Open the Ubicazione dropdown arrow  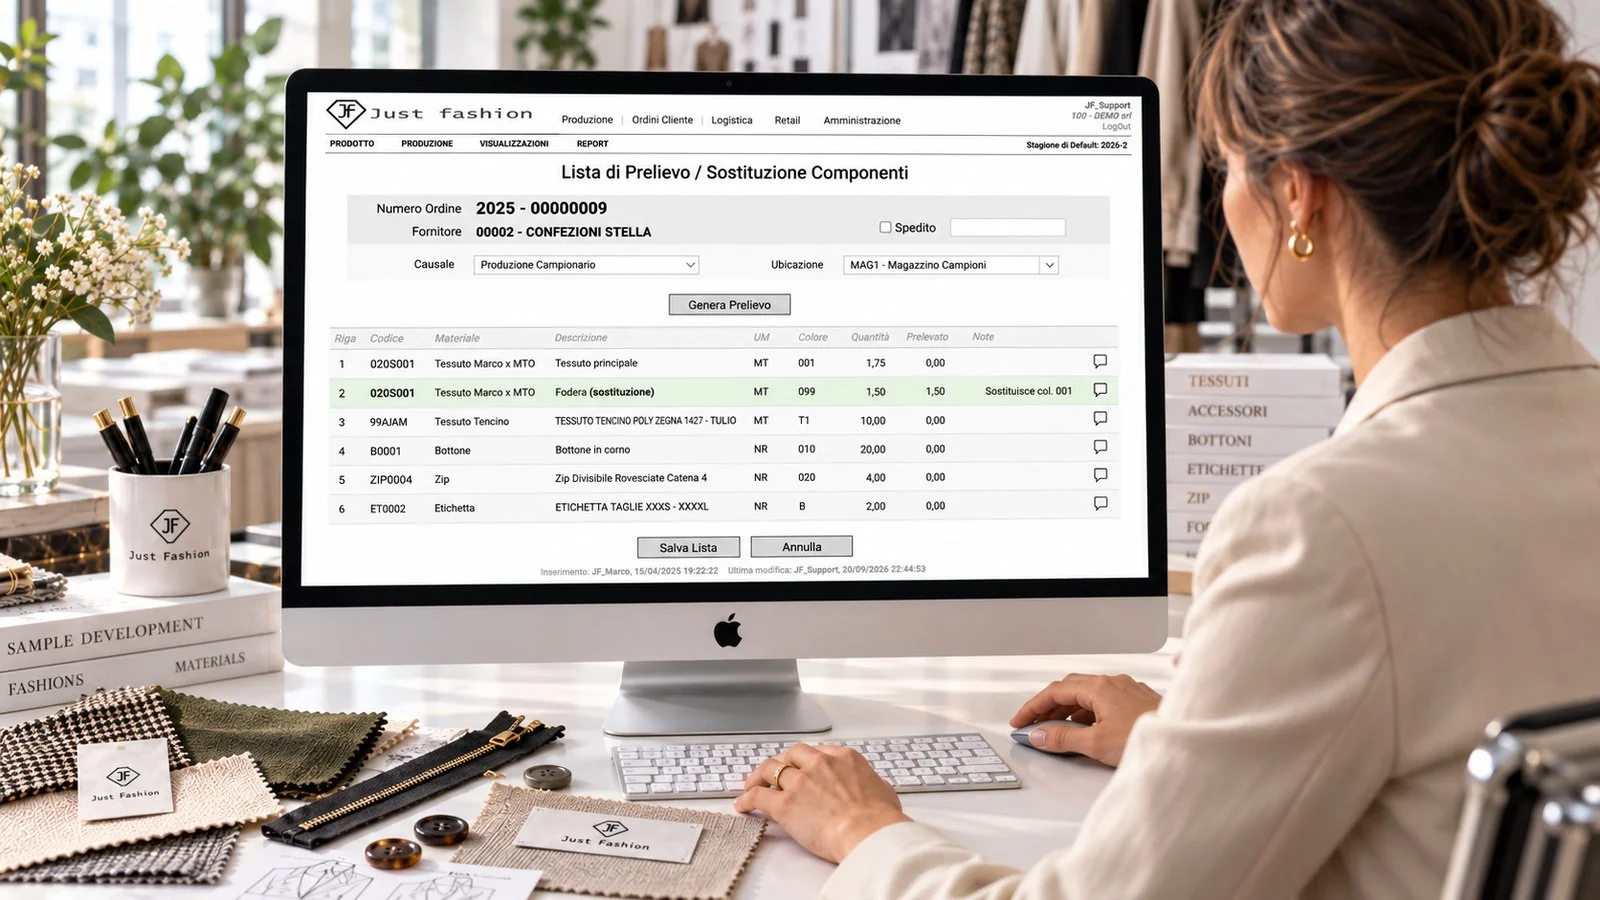tap(1049, 265)
